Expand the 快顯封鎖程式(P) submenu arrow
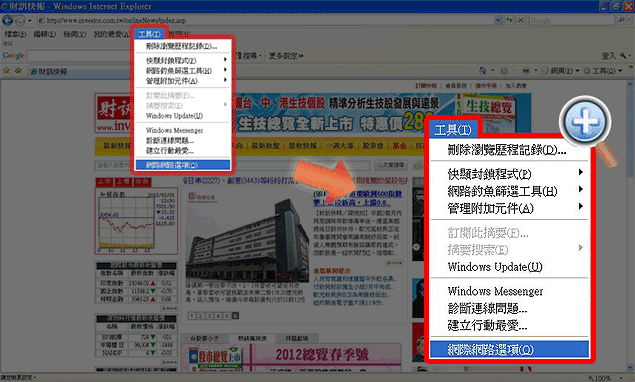Image resolution: width=635 pixels, height=382 pixels. (x=225, y=60)
